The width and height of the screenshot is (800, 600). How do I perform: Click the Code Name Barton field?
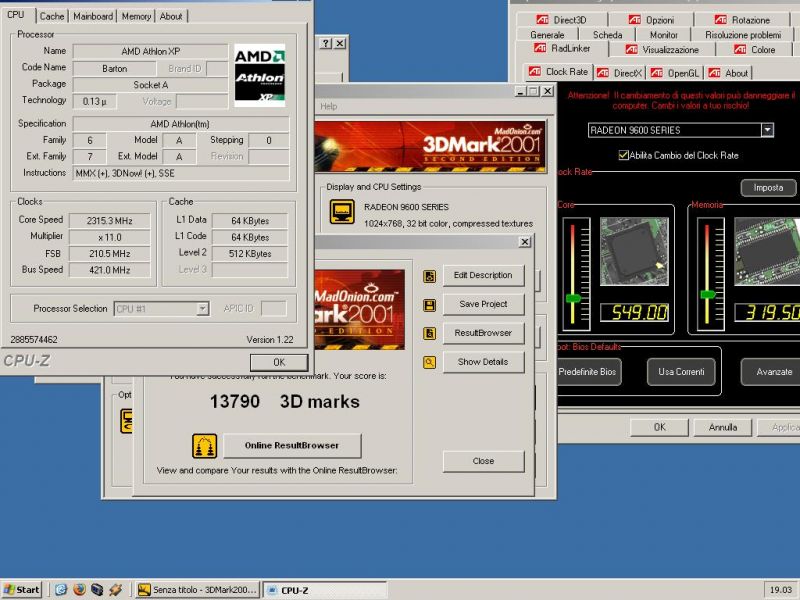114,68
